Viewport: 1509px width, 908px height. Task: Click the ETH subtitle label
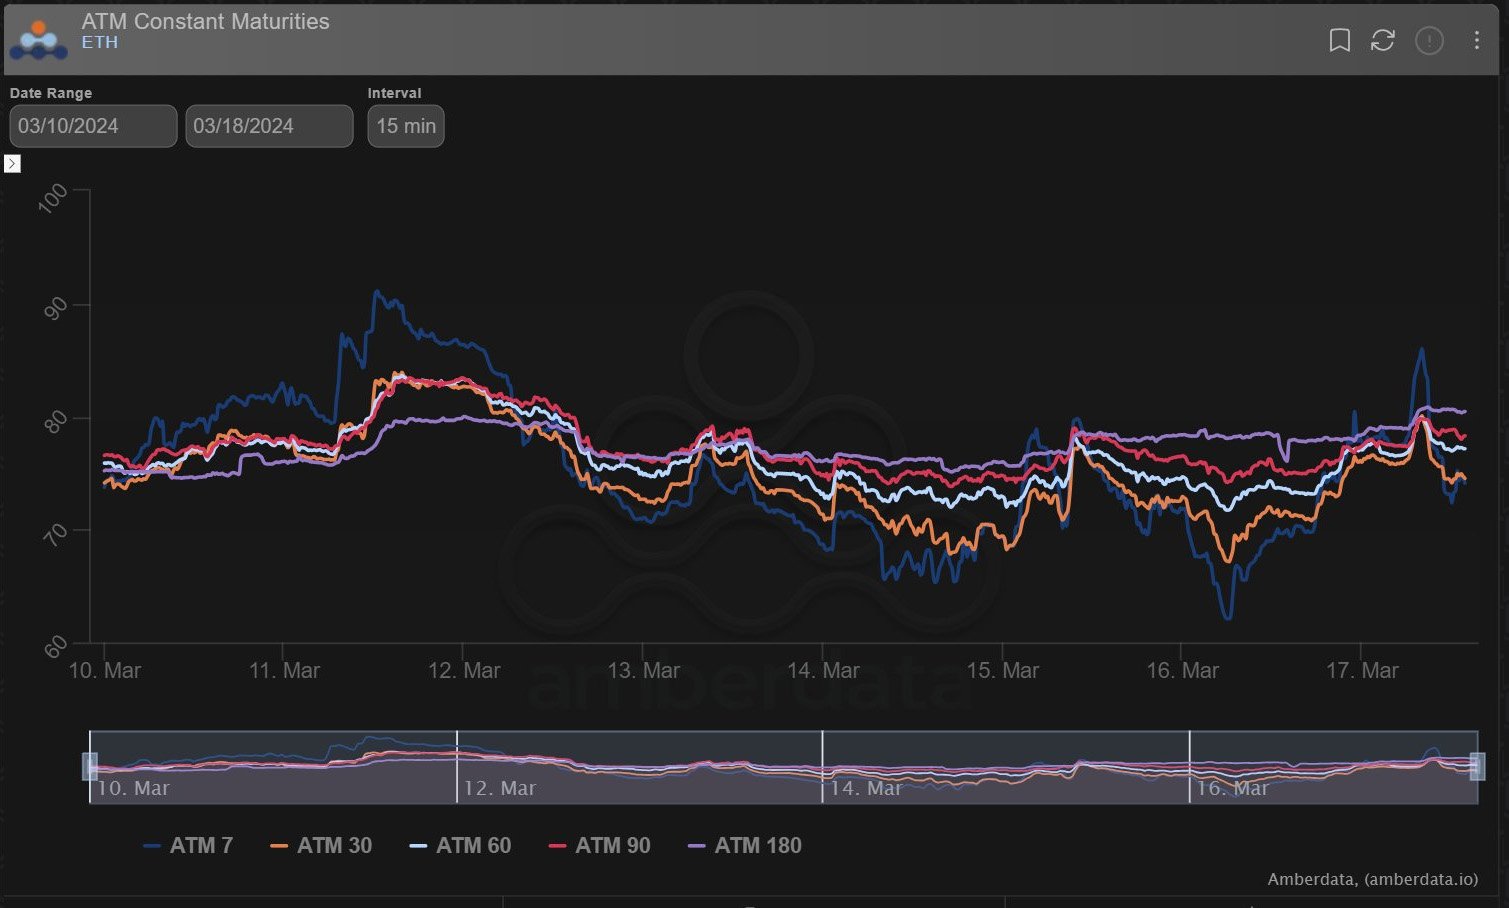click(x=99, y=42)
